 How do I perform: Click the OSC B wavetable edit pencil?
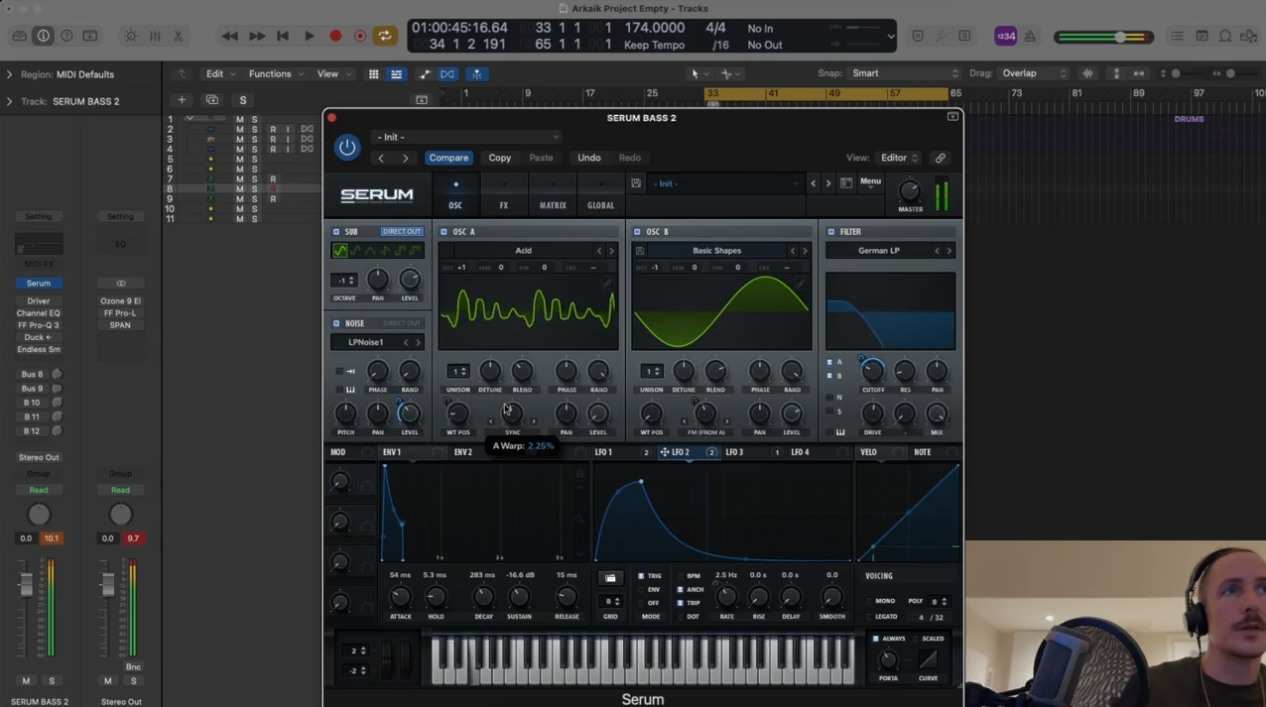(x=800, y=284)
